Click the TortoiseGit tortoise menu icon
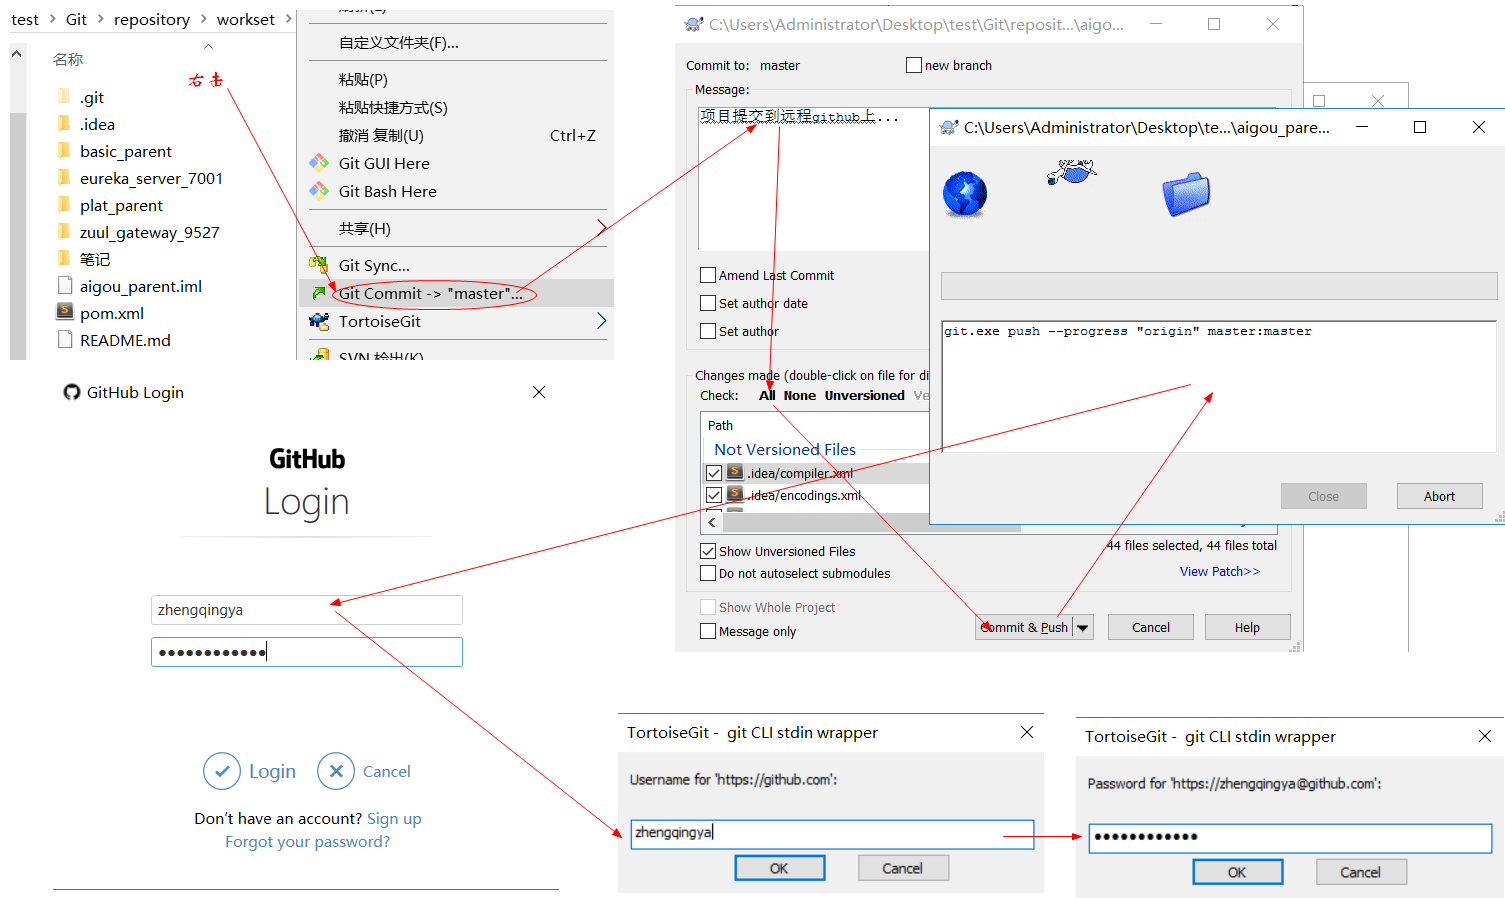1505x898 pixels. click(x=319, y=321)
